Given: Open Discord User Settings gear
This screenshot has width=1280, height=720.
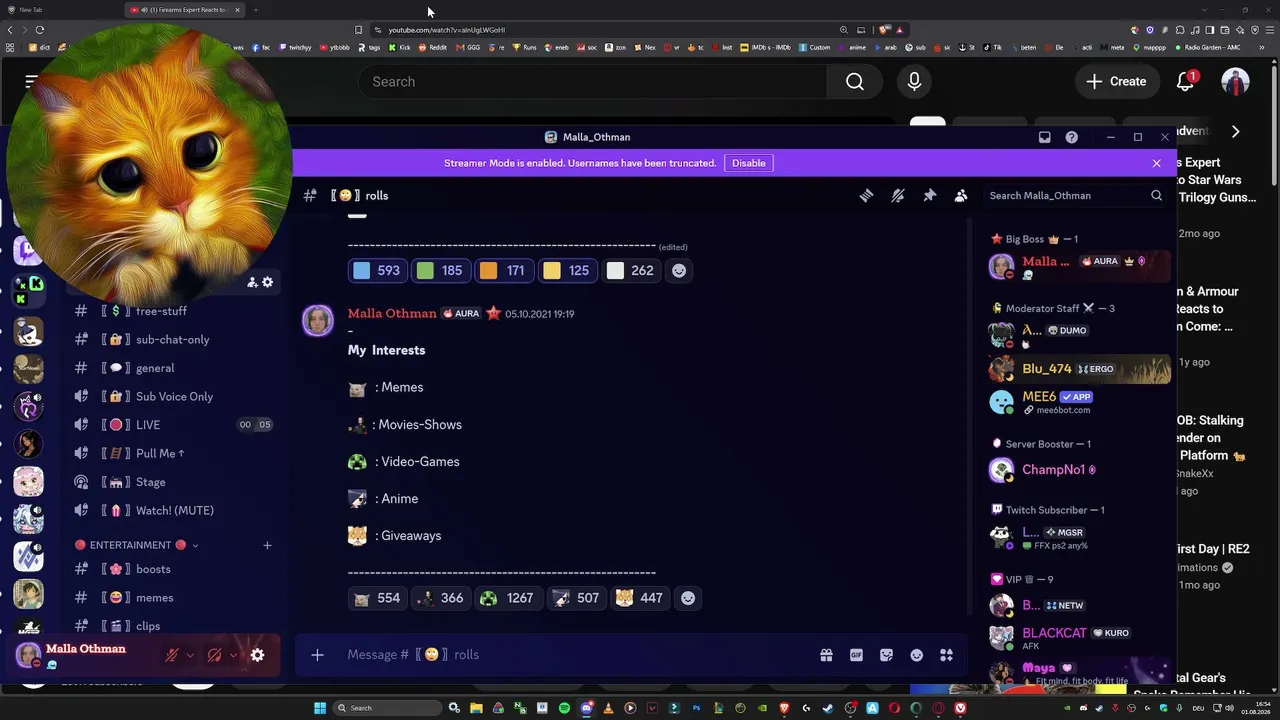Looking at the screenshot, I should [257, 656].
